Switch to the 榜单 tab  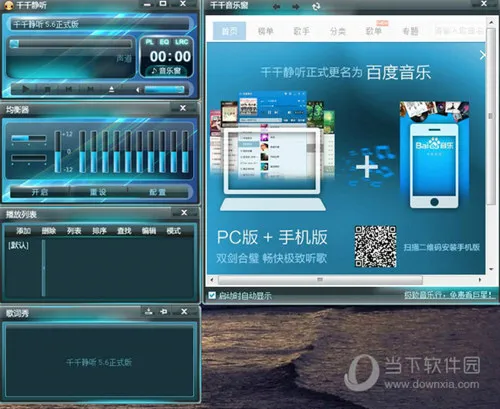266,31
